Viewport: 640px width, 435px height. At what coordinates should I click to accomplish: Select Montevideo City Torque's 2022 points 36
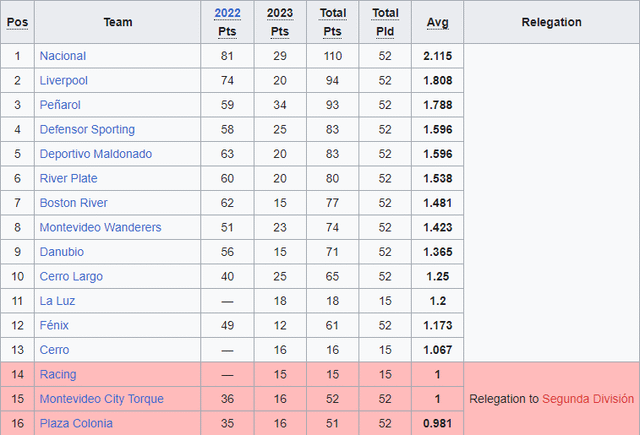(227, 399)
